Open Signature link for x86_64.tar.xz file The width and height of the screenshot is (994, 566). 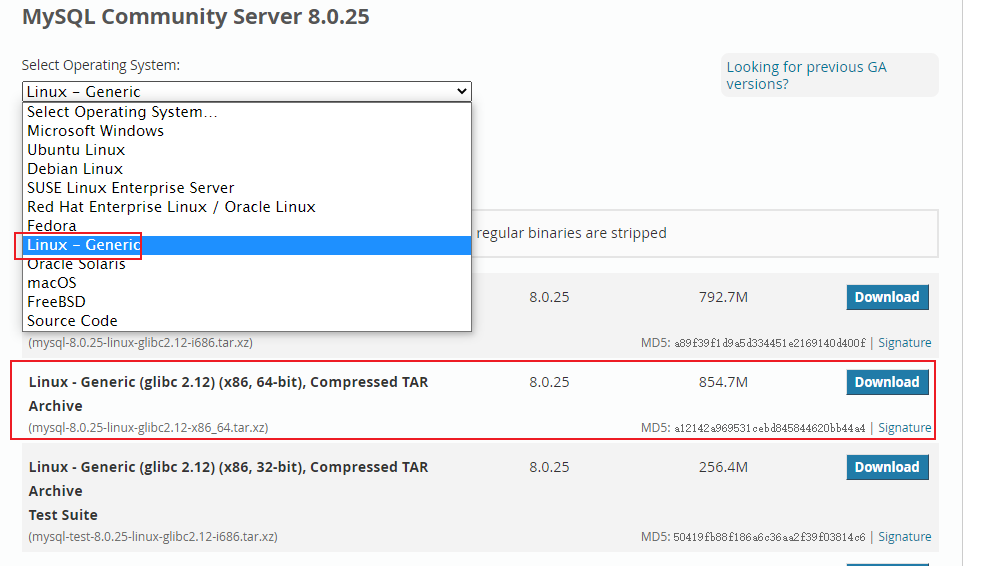(x=905, y=428)
